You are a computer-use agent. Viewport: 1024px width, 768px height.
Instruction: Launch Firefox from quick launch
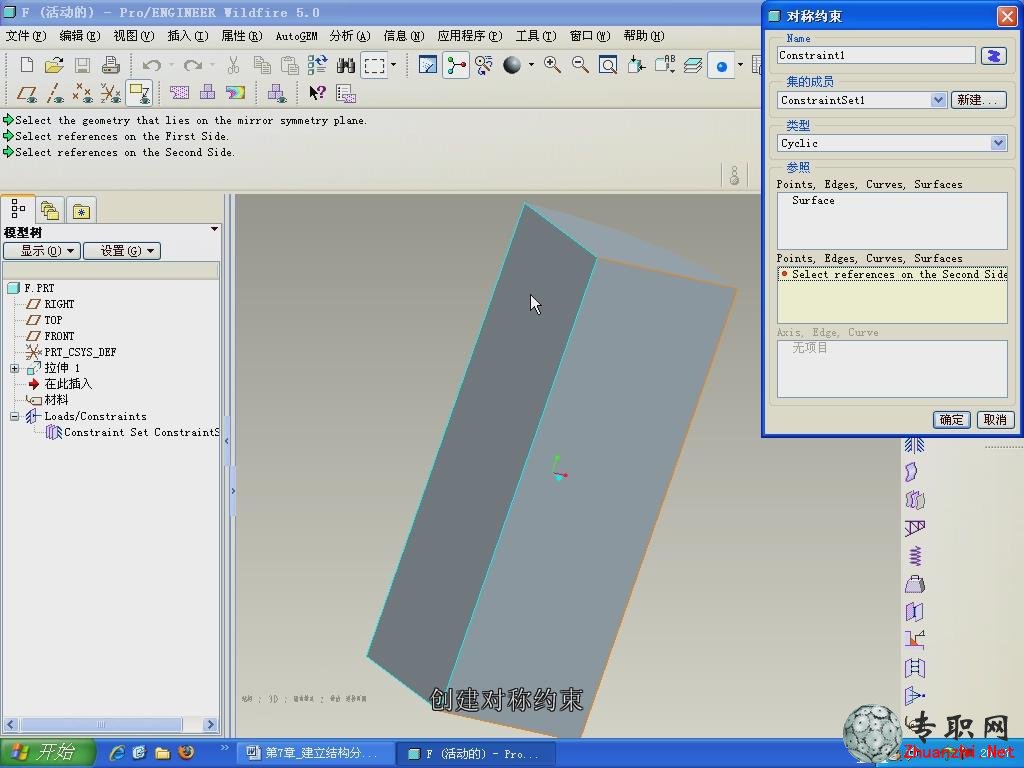click(186, 753)
